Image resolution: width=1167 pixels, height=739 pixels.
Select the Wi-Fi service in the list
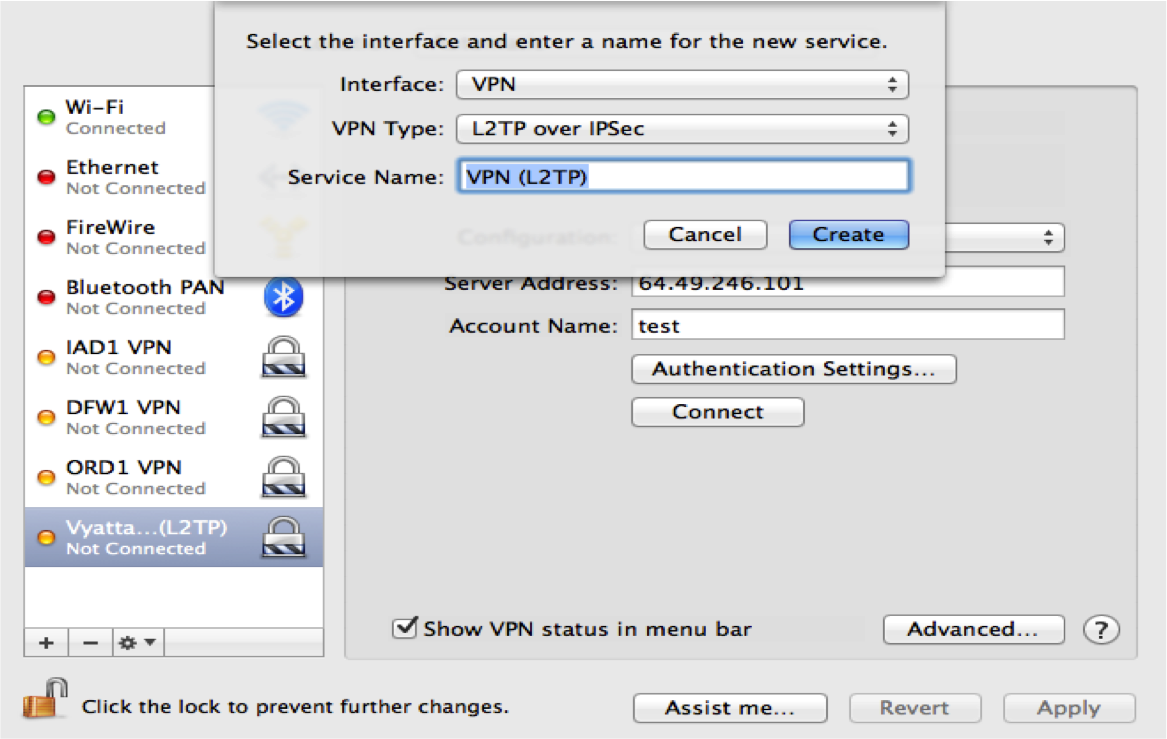120,117
